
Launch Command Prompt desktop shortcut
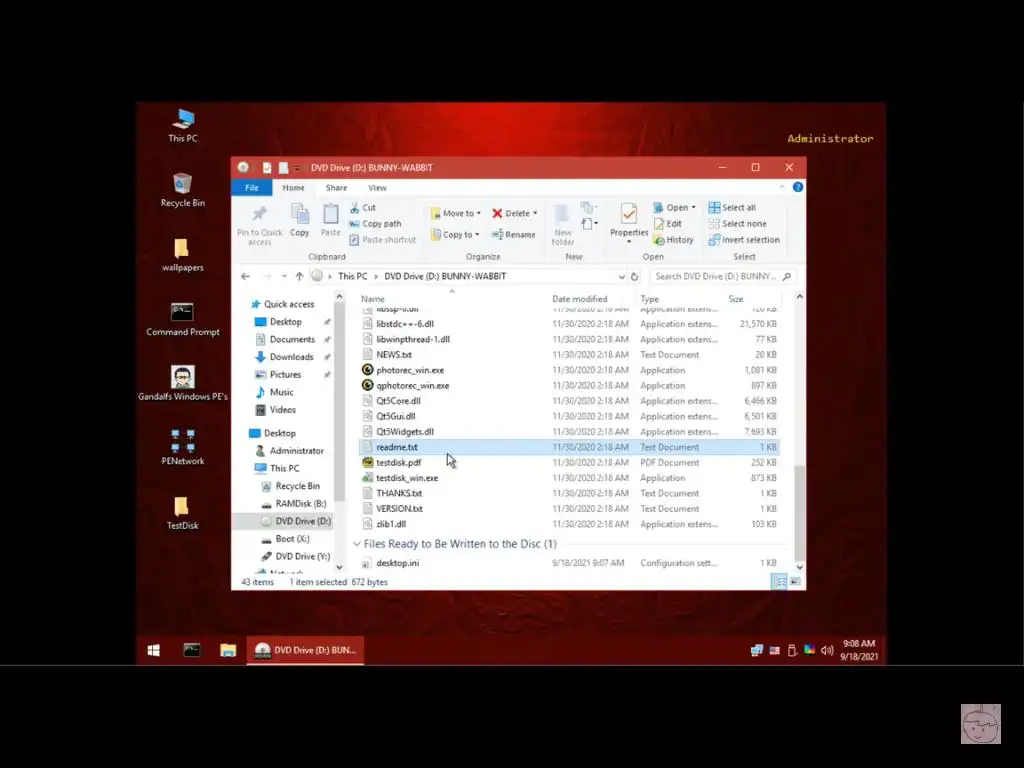click(183, 319)
